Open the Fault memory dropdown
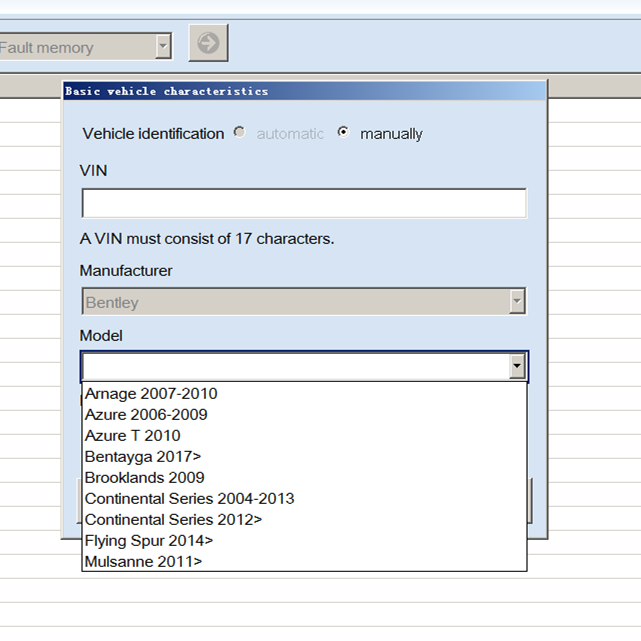The height and width of the screenshot is (641, 641). point(163,46)
